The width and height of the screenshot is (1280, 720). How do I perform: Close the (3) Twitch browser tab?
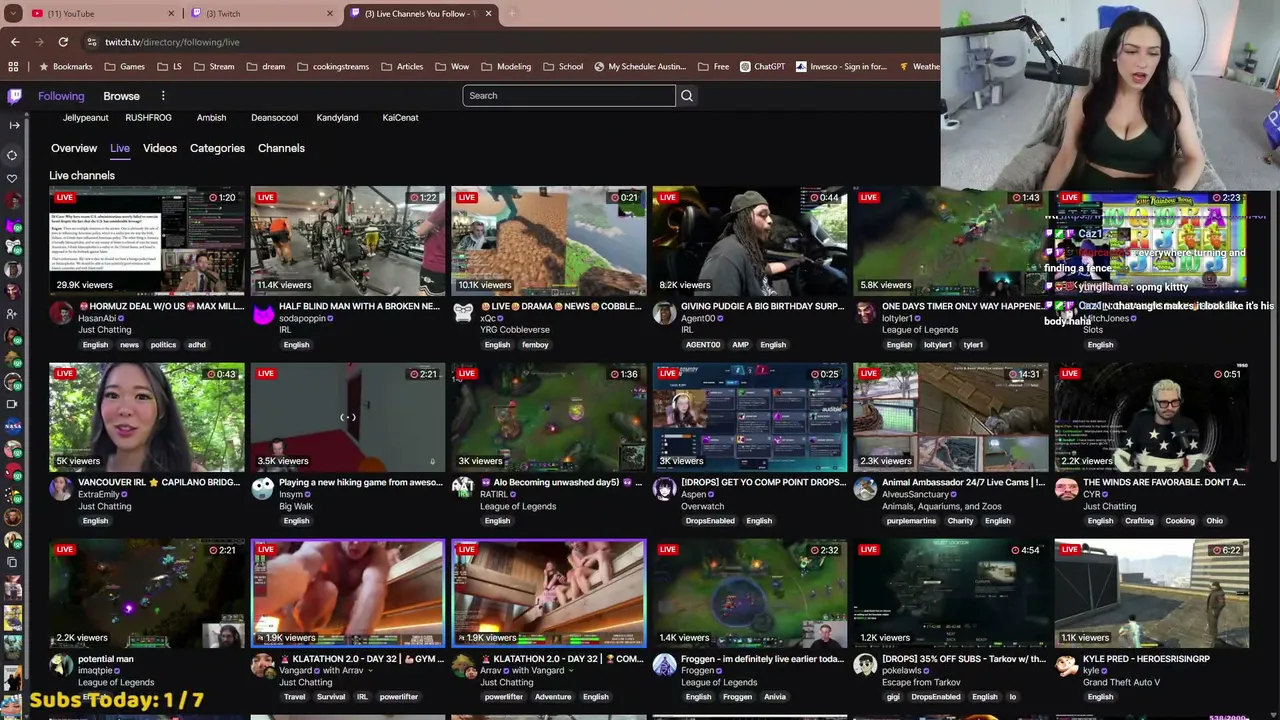[330, 14]
